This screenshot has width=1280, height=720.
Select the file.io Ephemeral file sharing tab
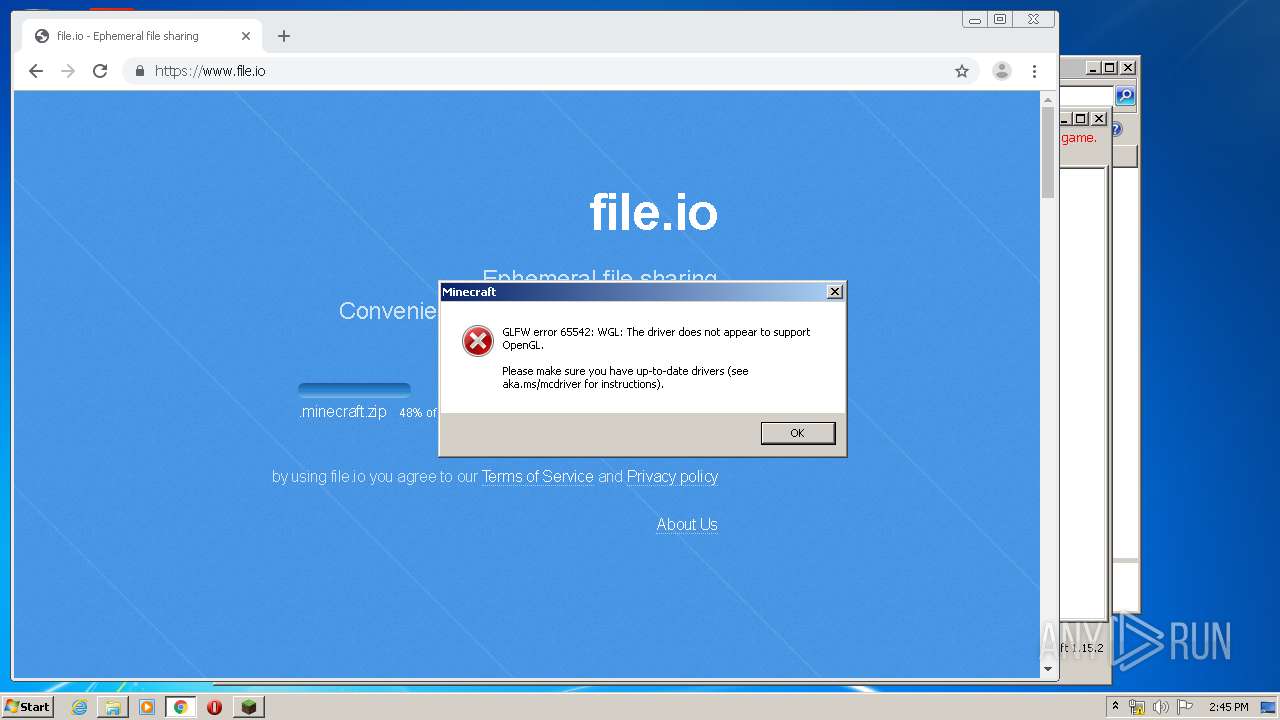point(140,36)
